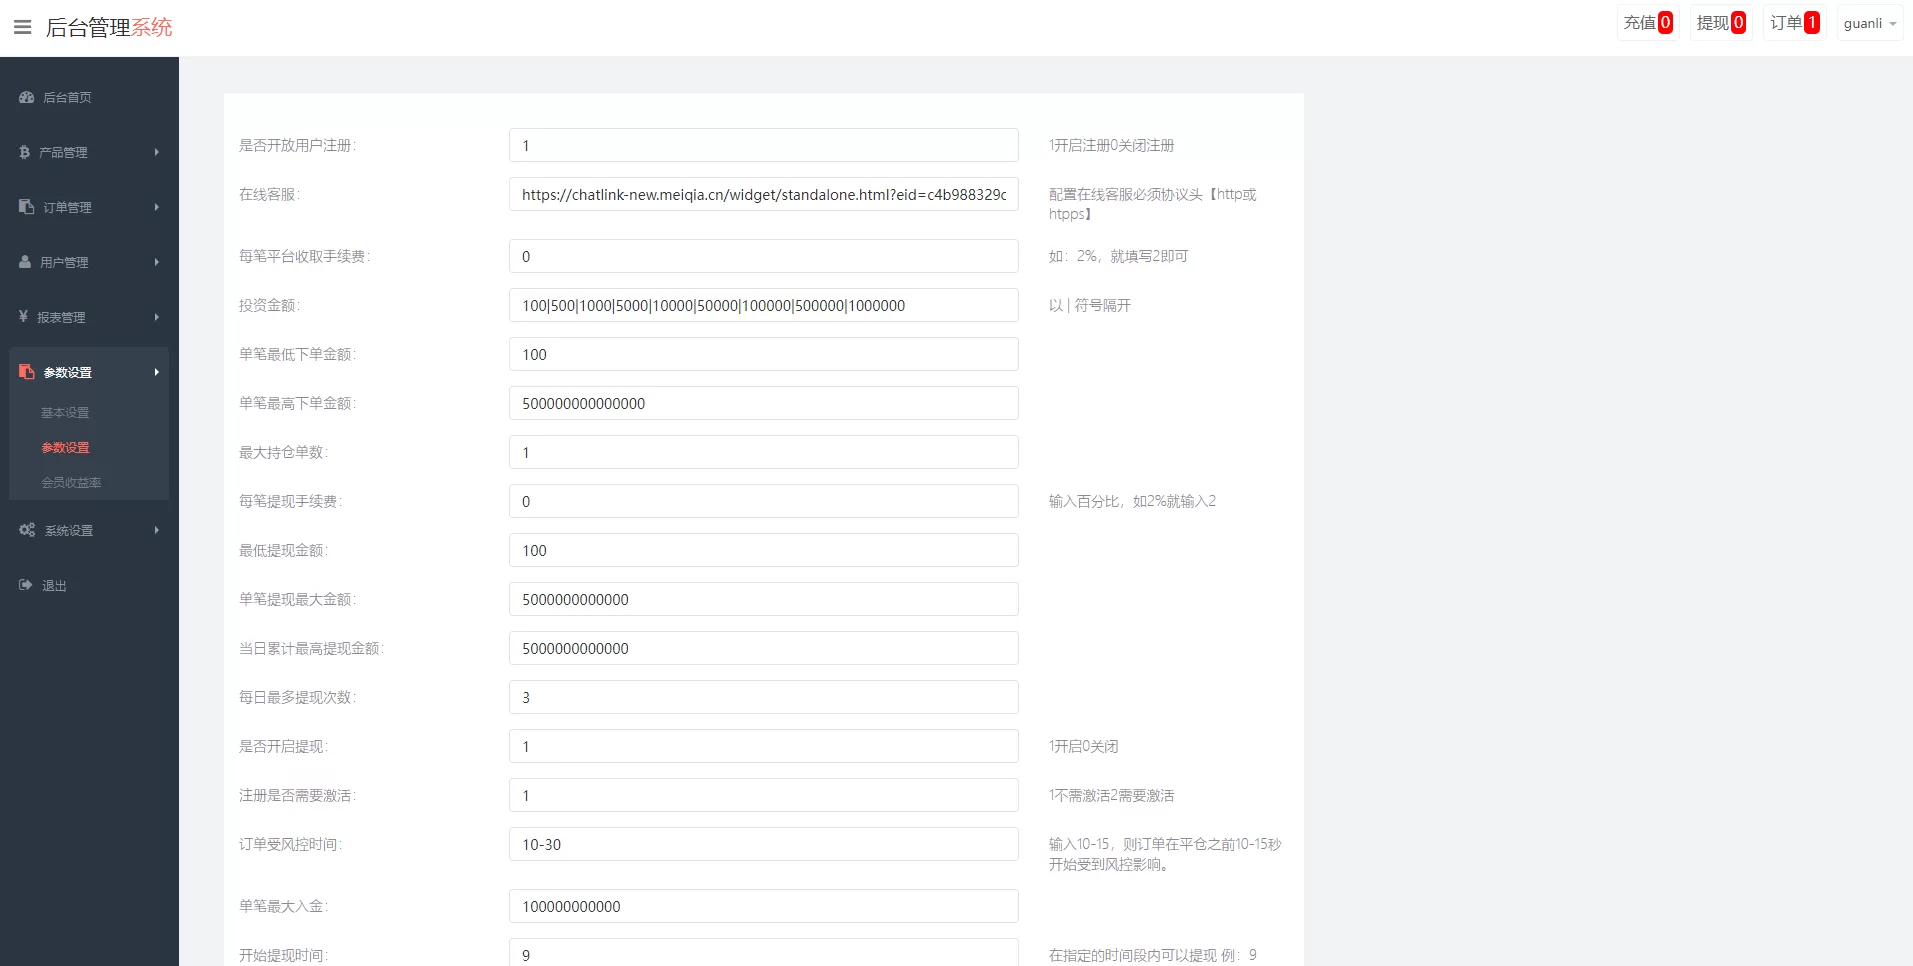Expand the 系统设置 arrow
This screenshot has height=966, width=1913.
(157, 530)
